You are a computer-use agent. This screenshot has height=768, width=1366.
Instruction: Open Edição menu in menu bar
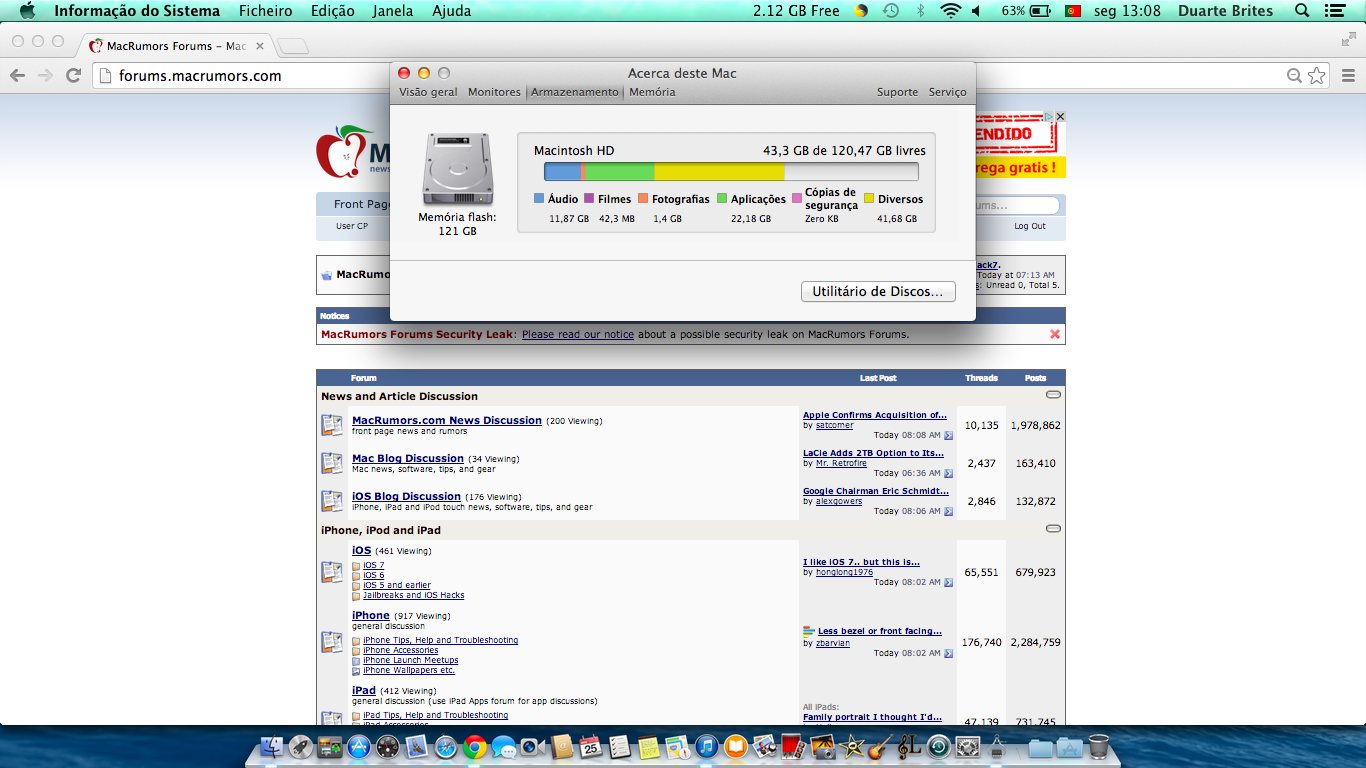[x=332, y=11]
